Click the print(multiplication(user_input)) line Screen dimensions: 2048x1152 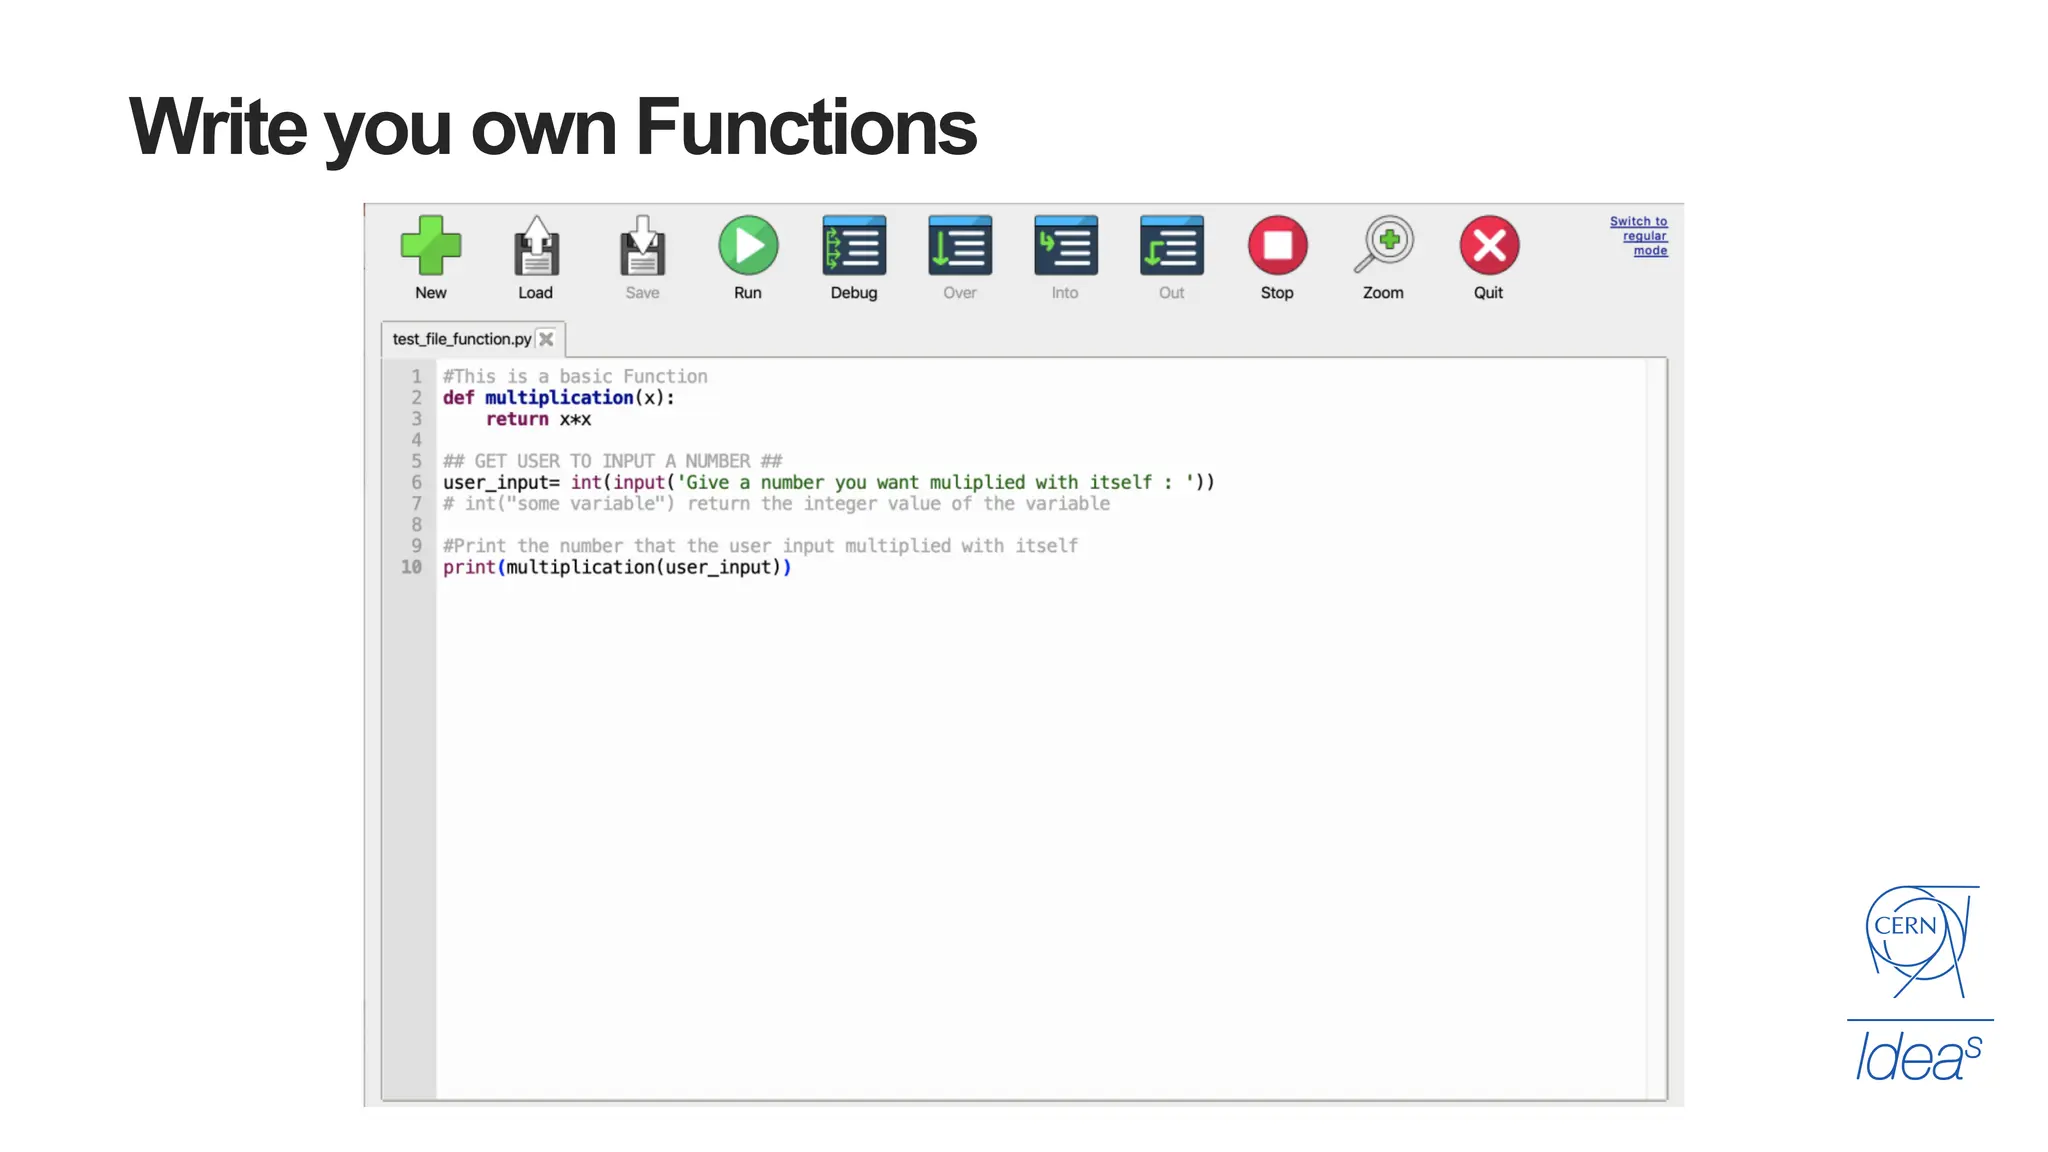(616, 567)
